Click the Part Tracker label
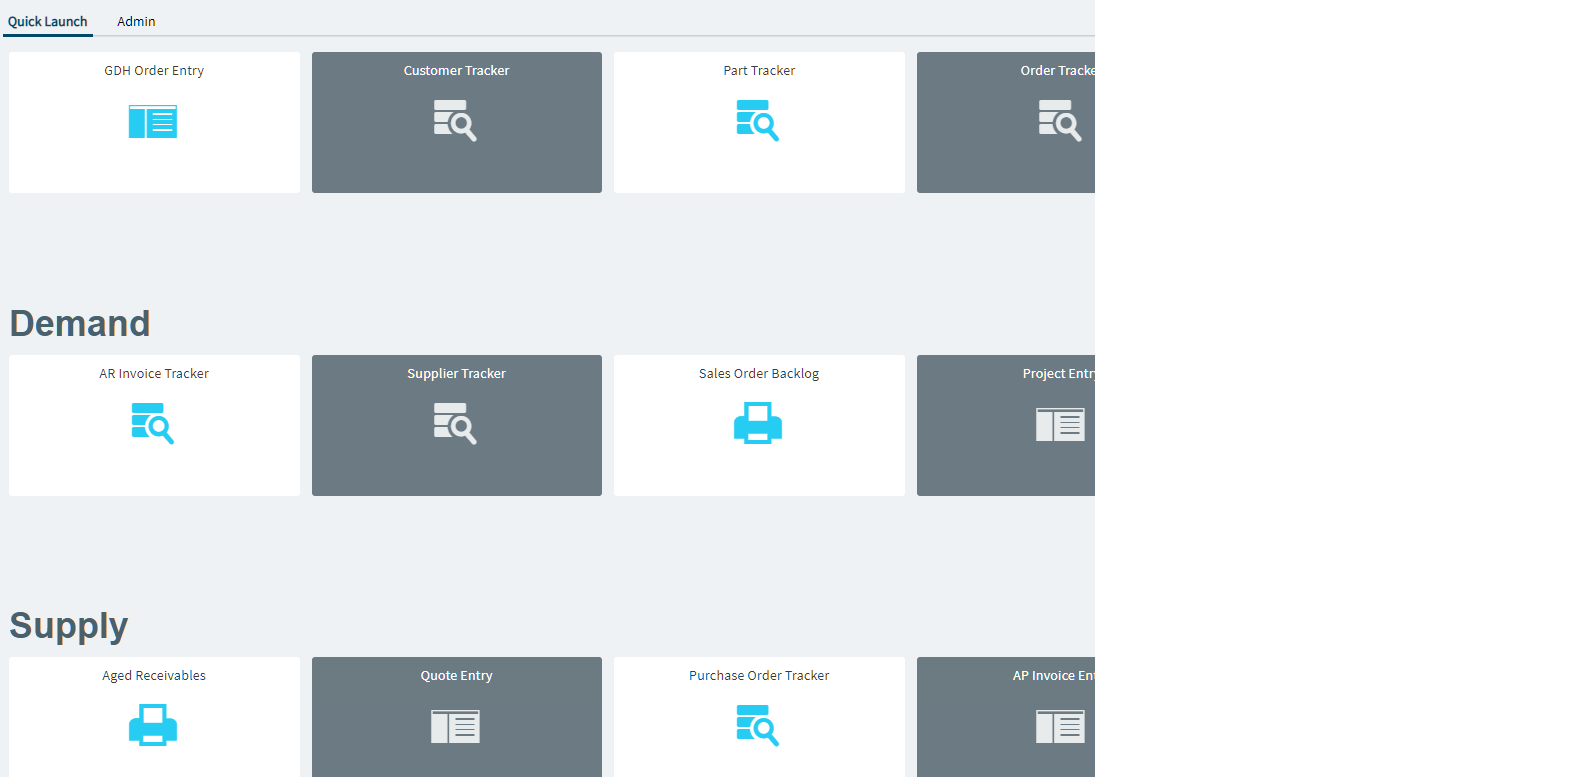Viewport: 1580px width, 778px height. [x=759, y=71]
